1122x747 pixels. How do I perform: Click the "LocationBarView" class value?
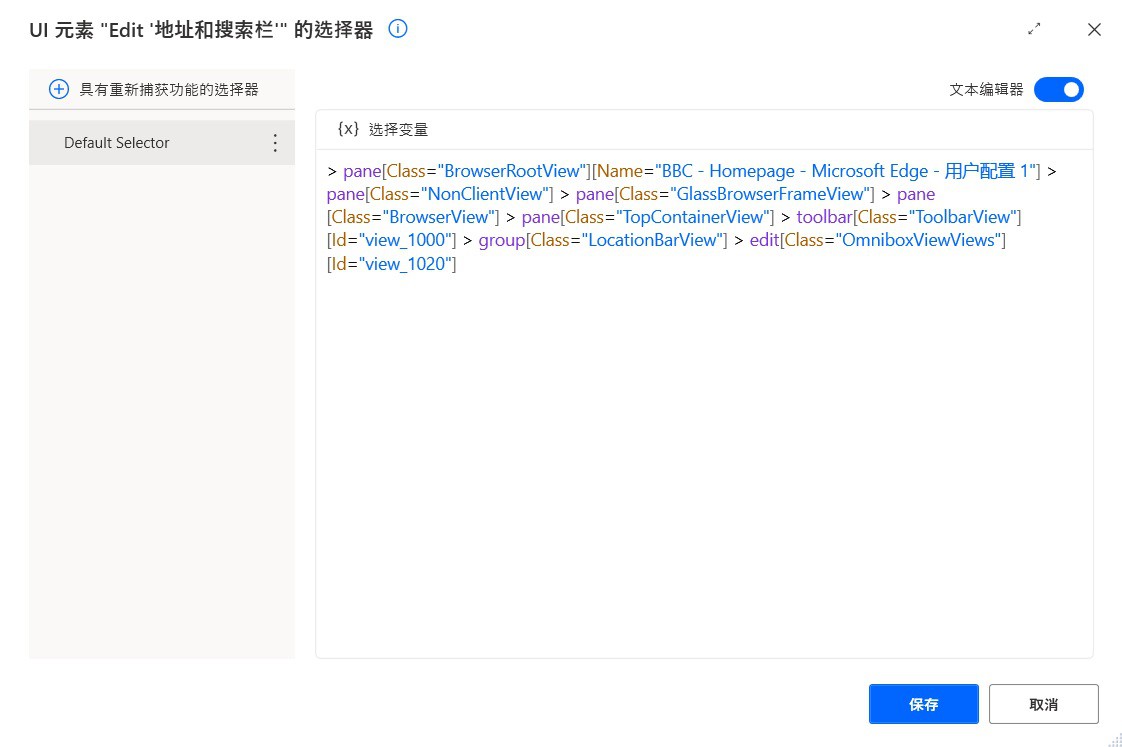[x=653, y=240]
